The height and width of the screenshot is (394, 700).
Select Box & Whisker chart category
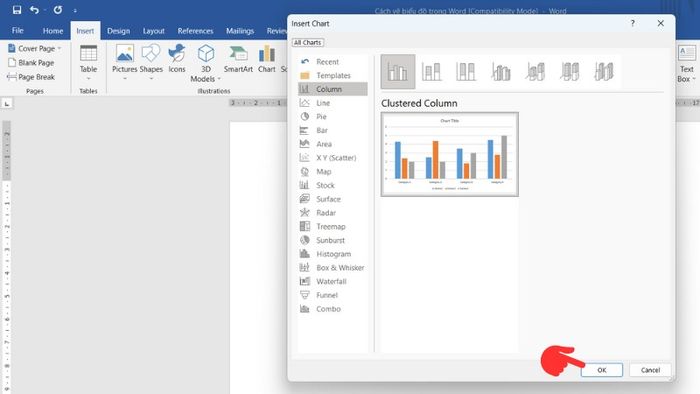tap(333, 268)
